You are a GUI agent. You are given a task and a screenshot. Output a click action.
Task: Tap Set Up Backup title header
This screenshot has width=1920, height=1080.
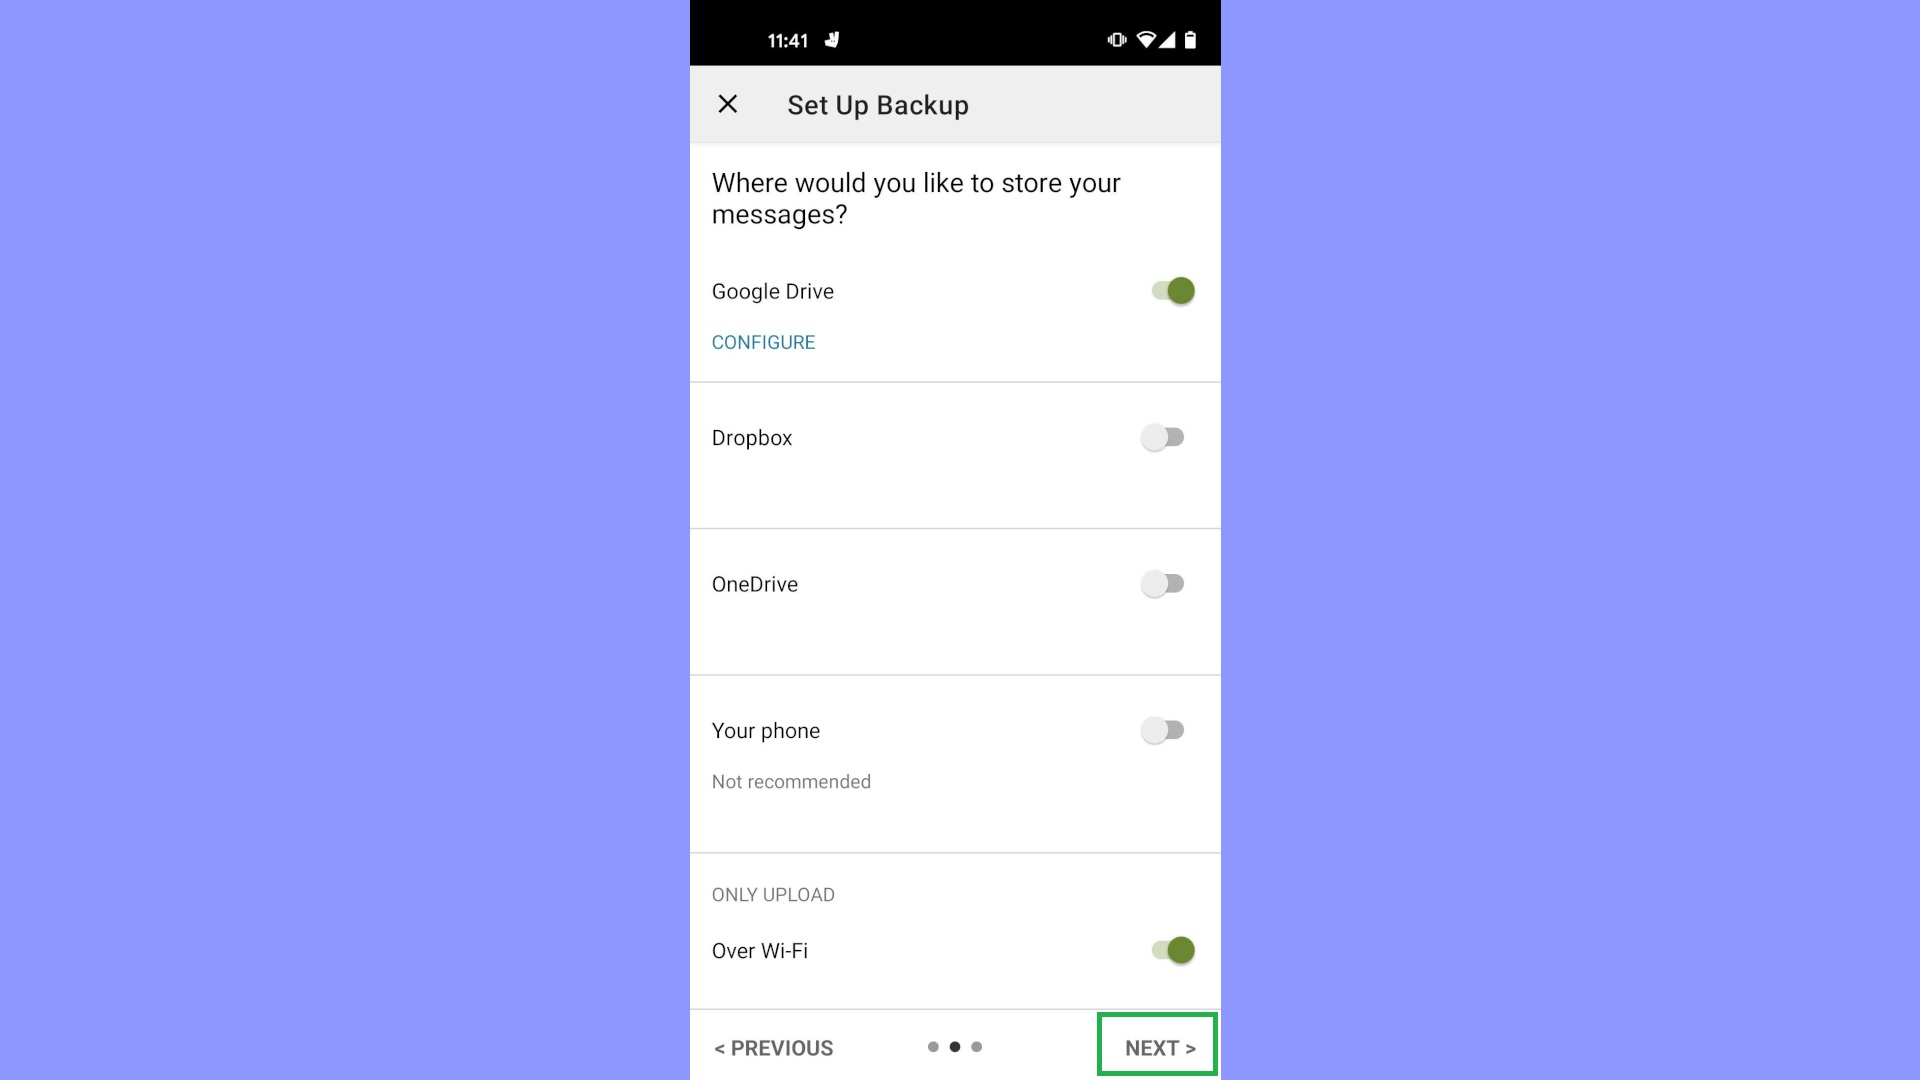click(x=877, y=104)
